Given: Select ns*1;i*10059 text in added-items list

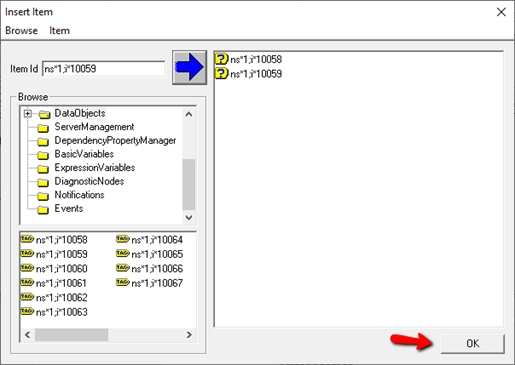Looking at the screenshot, I should click(256, 74).
